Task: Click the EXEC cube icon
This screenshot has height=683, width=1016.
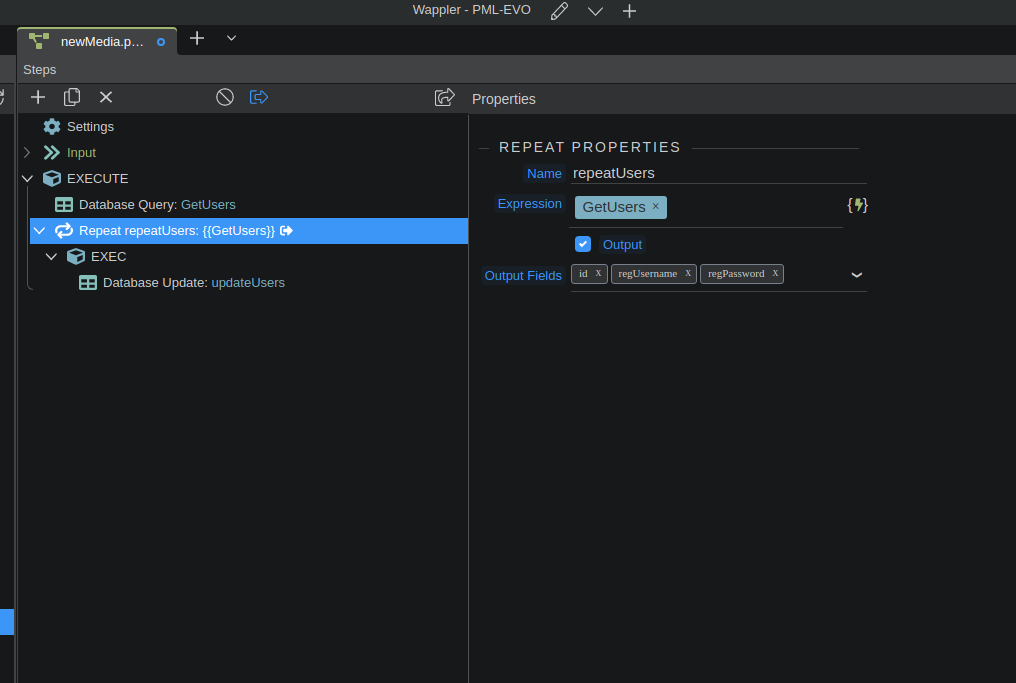Action: (x=76, y=257)
